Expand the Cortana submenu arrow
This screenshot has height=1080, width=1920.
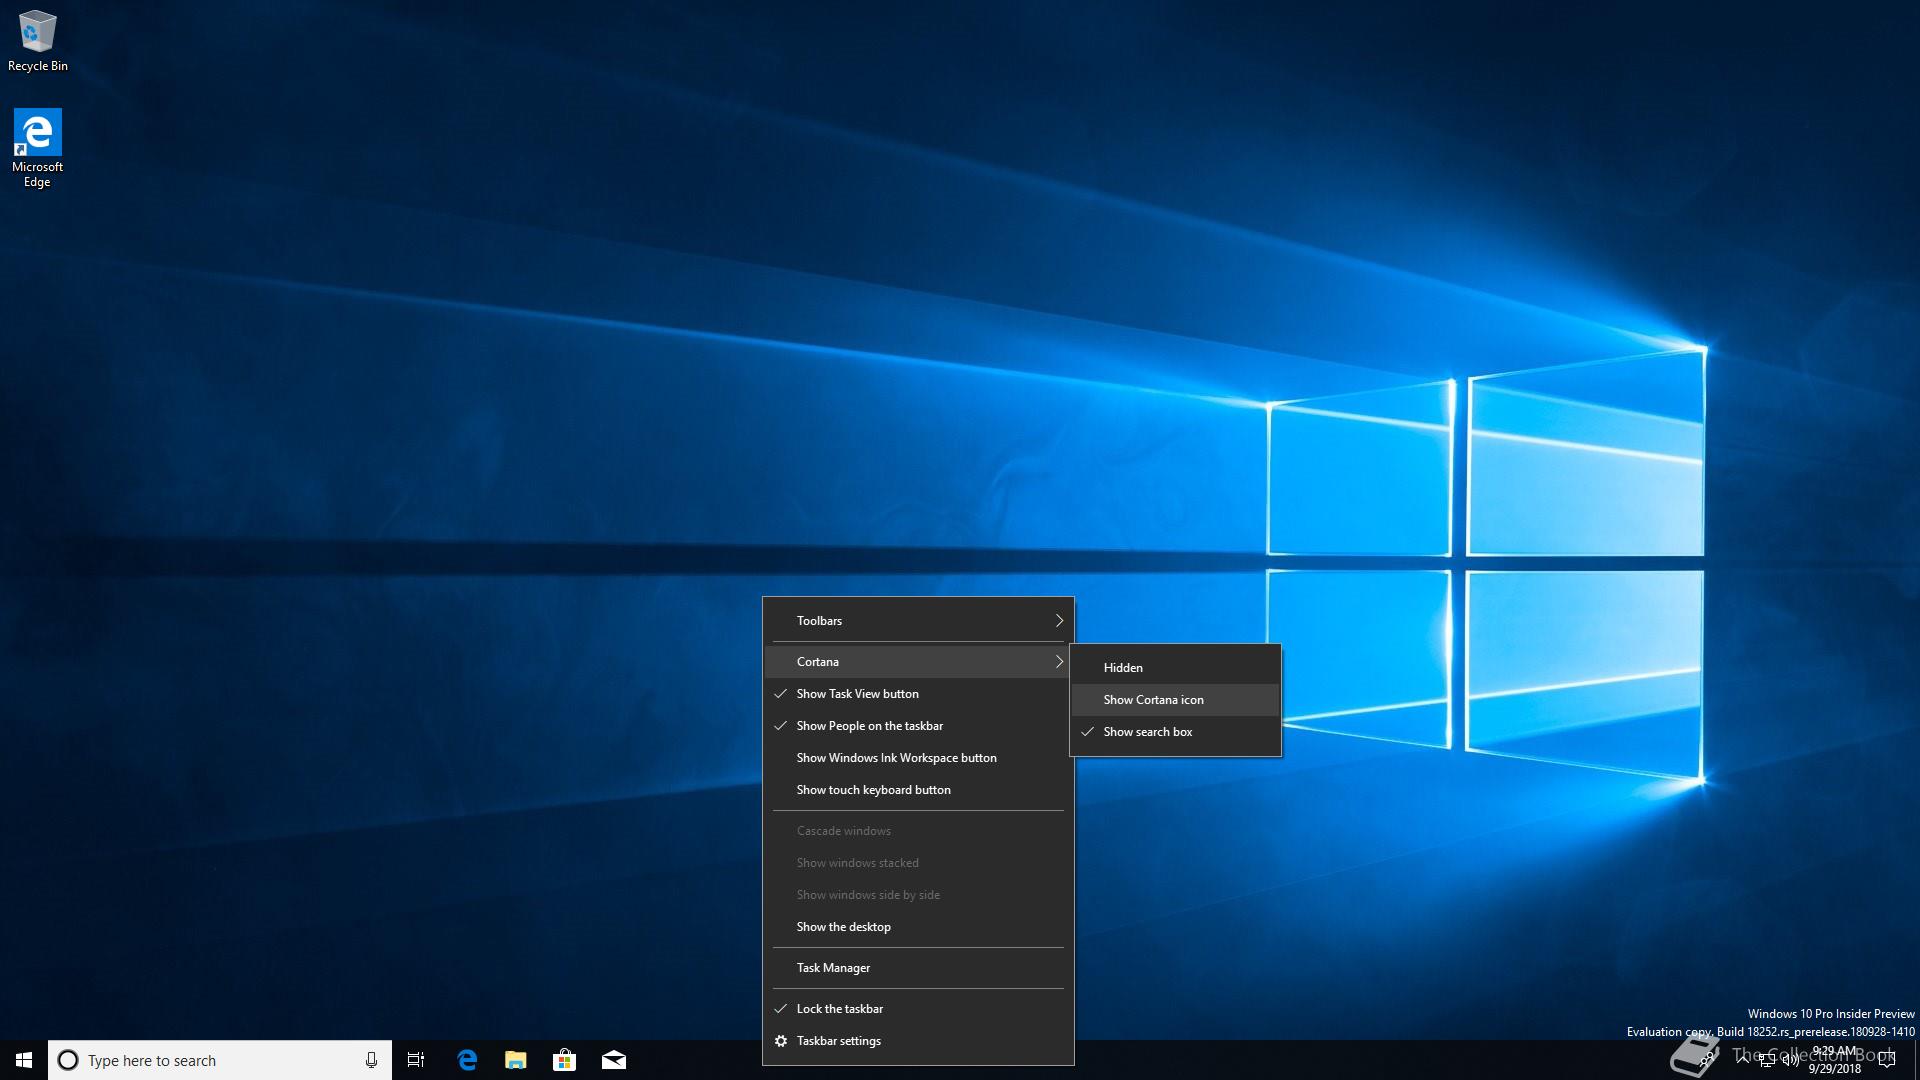pyautogui.click(x=1059, y=662)
